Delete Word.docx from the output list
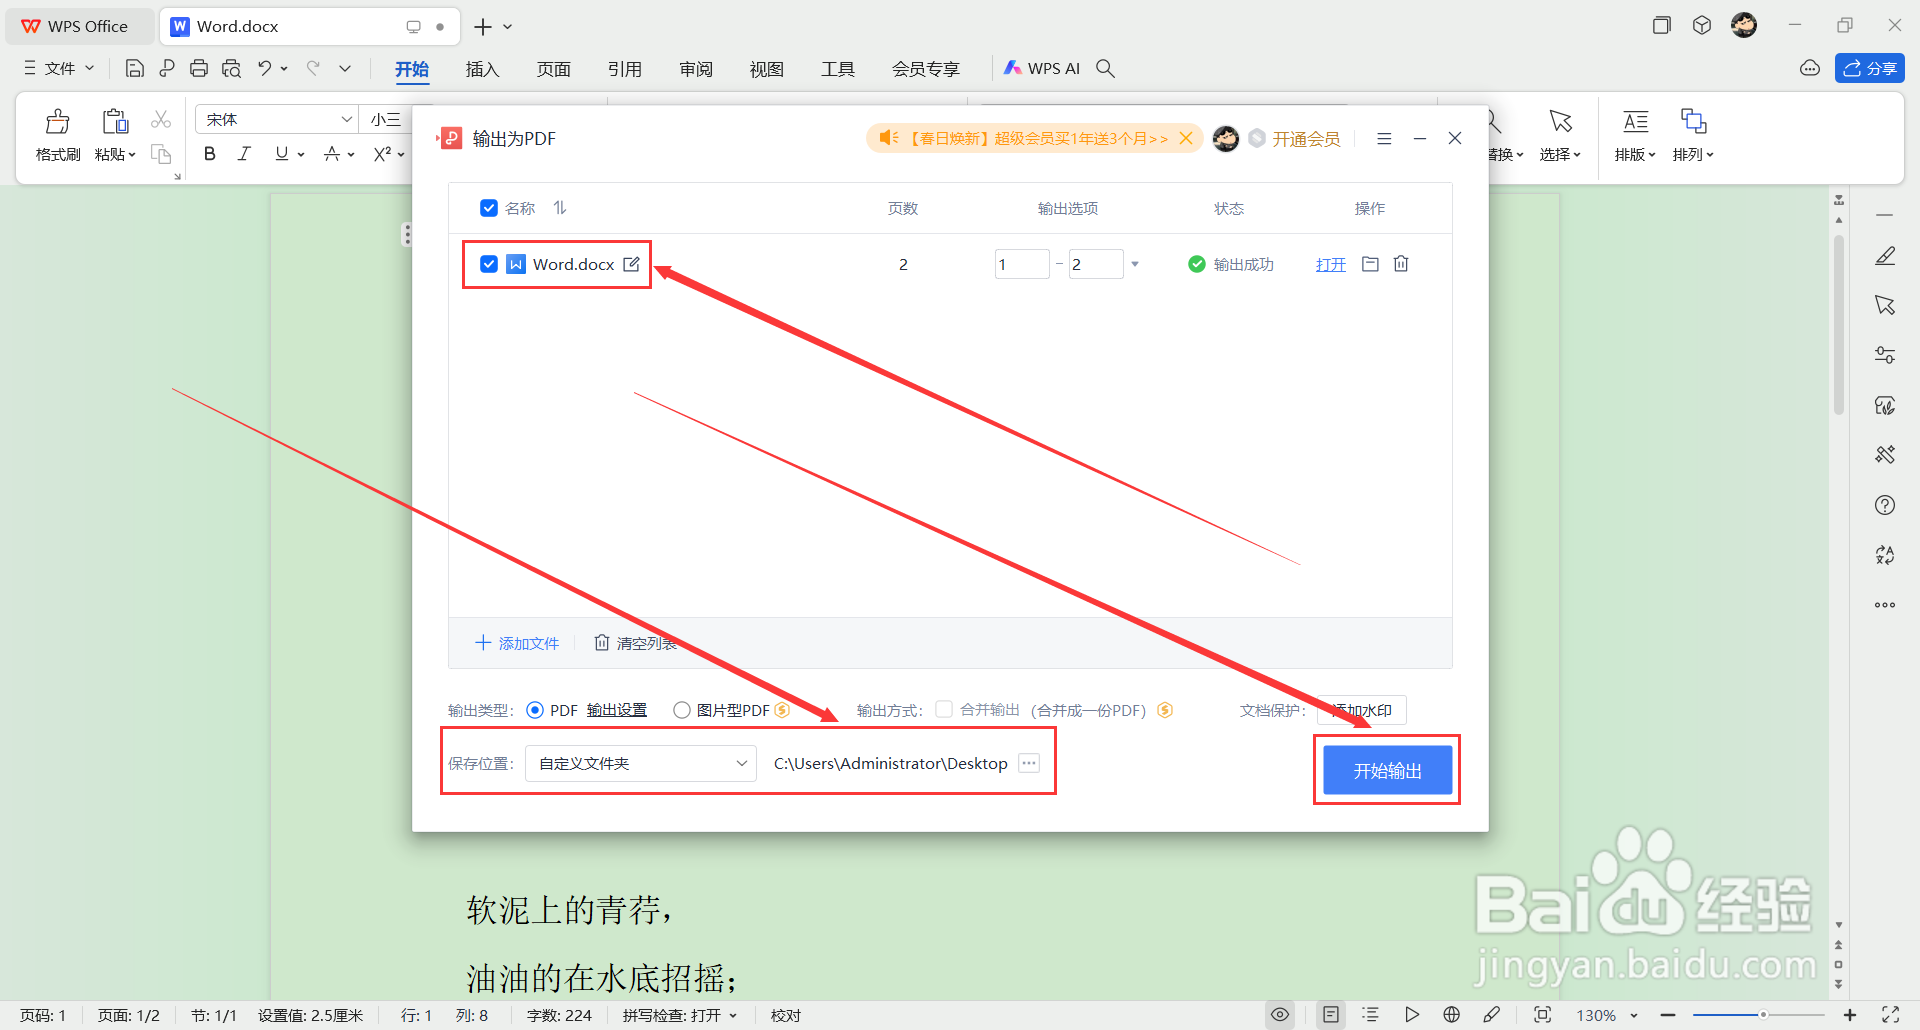1920x1030 pixels. click(1400, 263)
